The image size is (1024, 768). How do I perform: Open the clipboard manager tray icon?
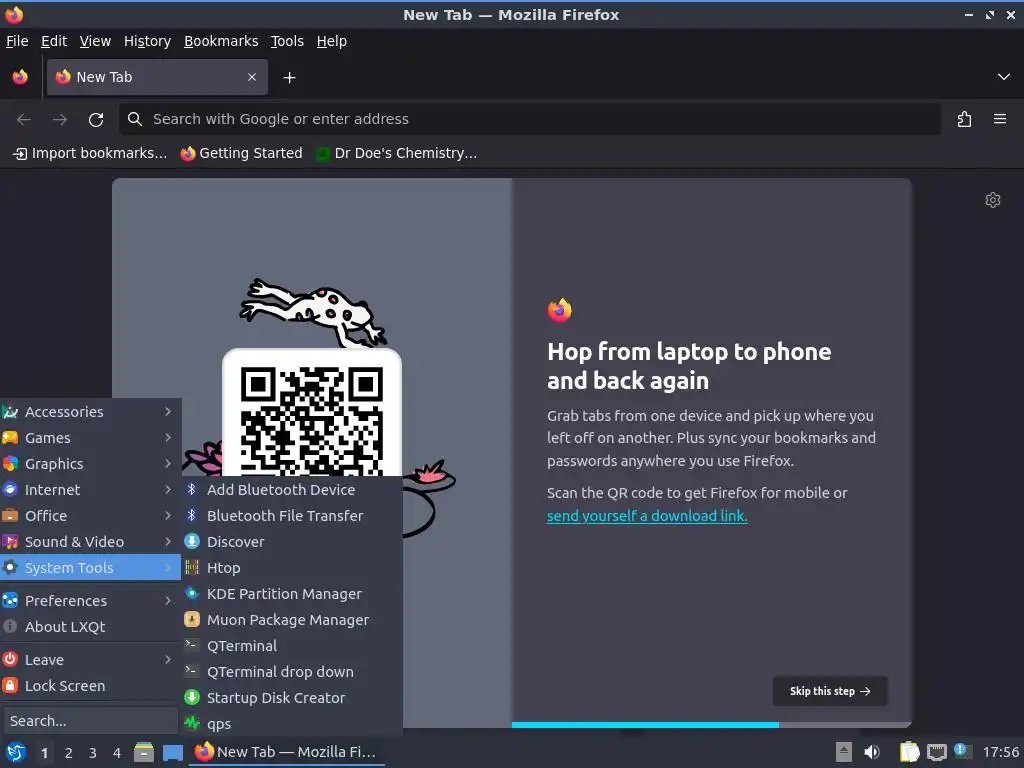pos(909,752)
